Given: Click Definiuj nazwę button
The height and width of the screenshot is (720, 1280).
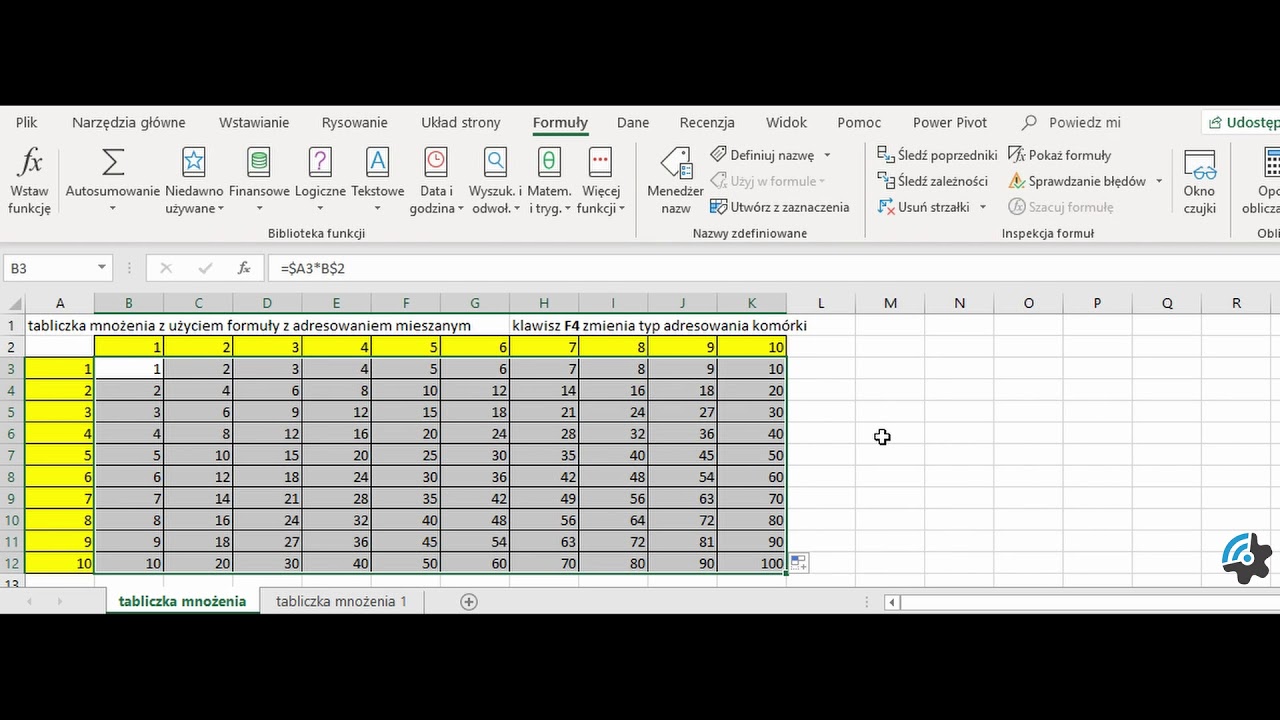Looking at the screenshot, I should pos(763,155).
